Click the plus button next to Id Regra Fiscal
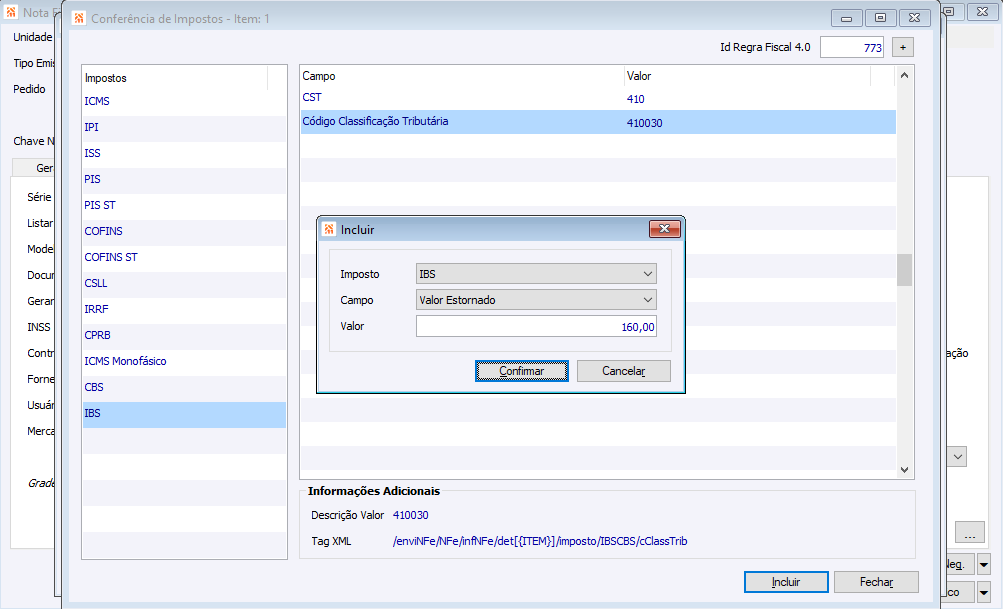Viewport: 1003px width, 609px height. pos(903,47)
